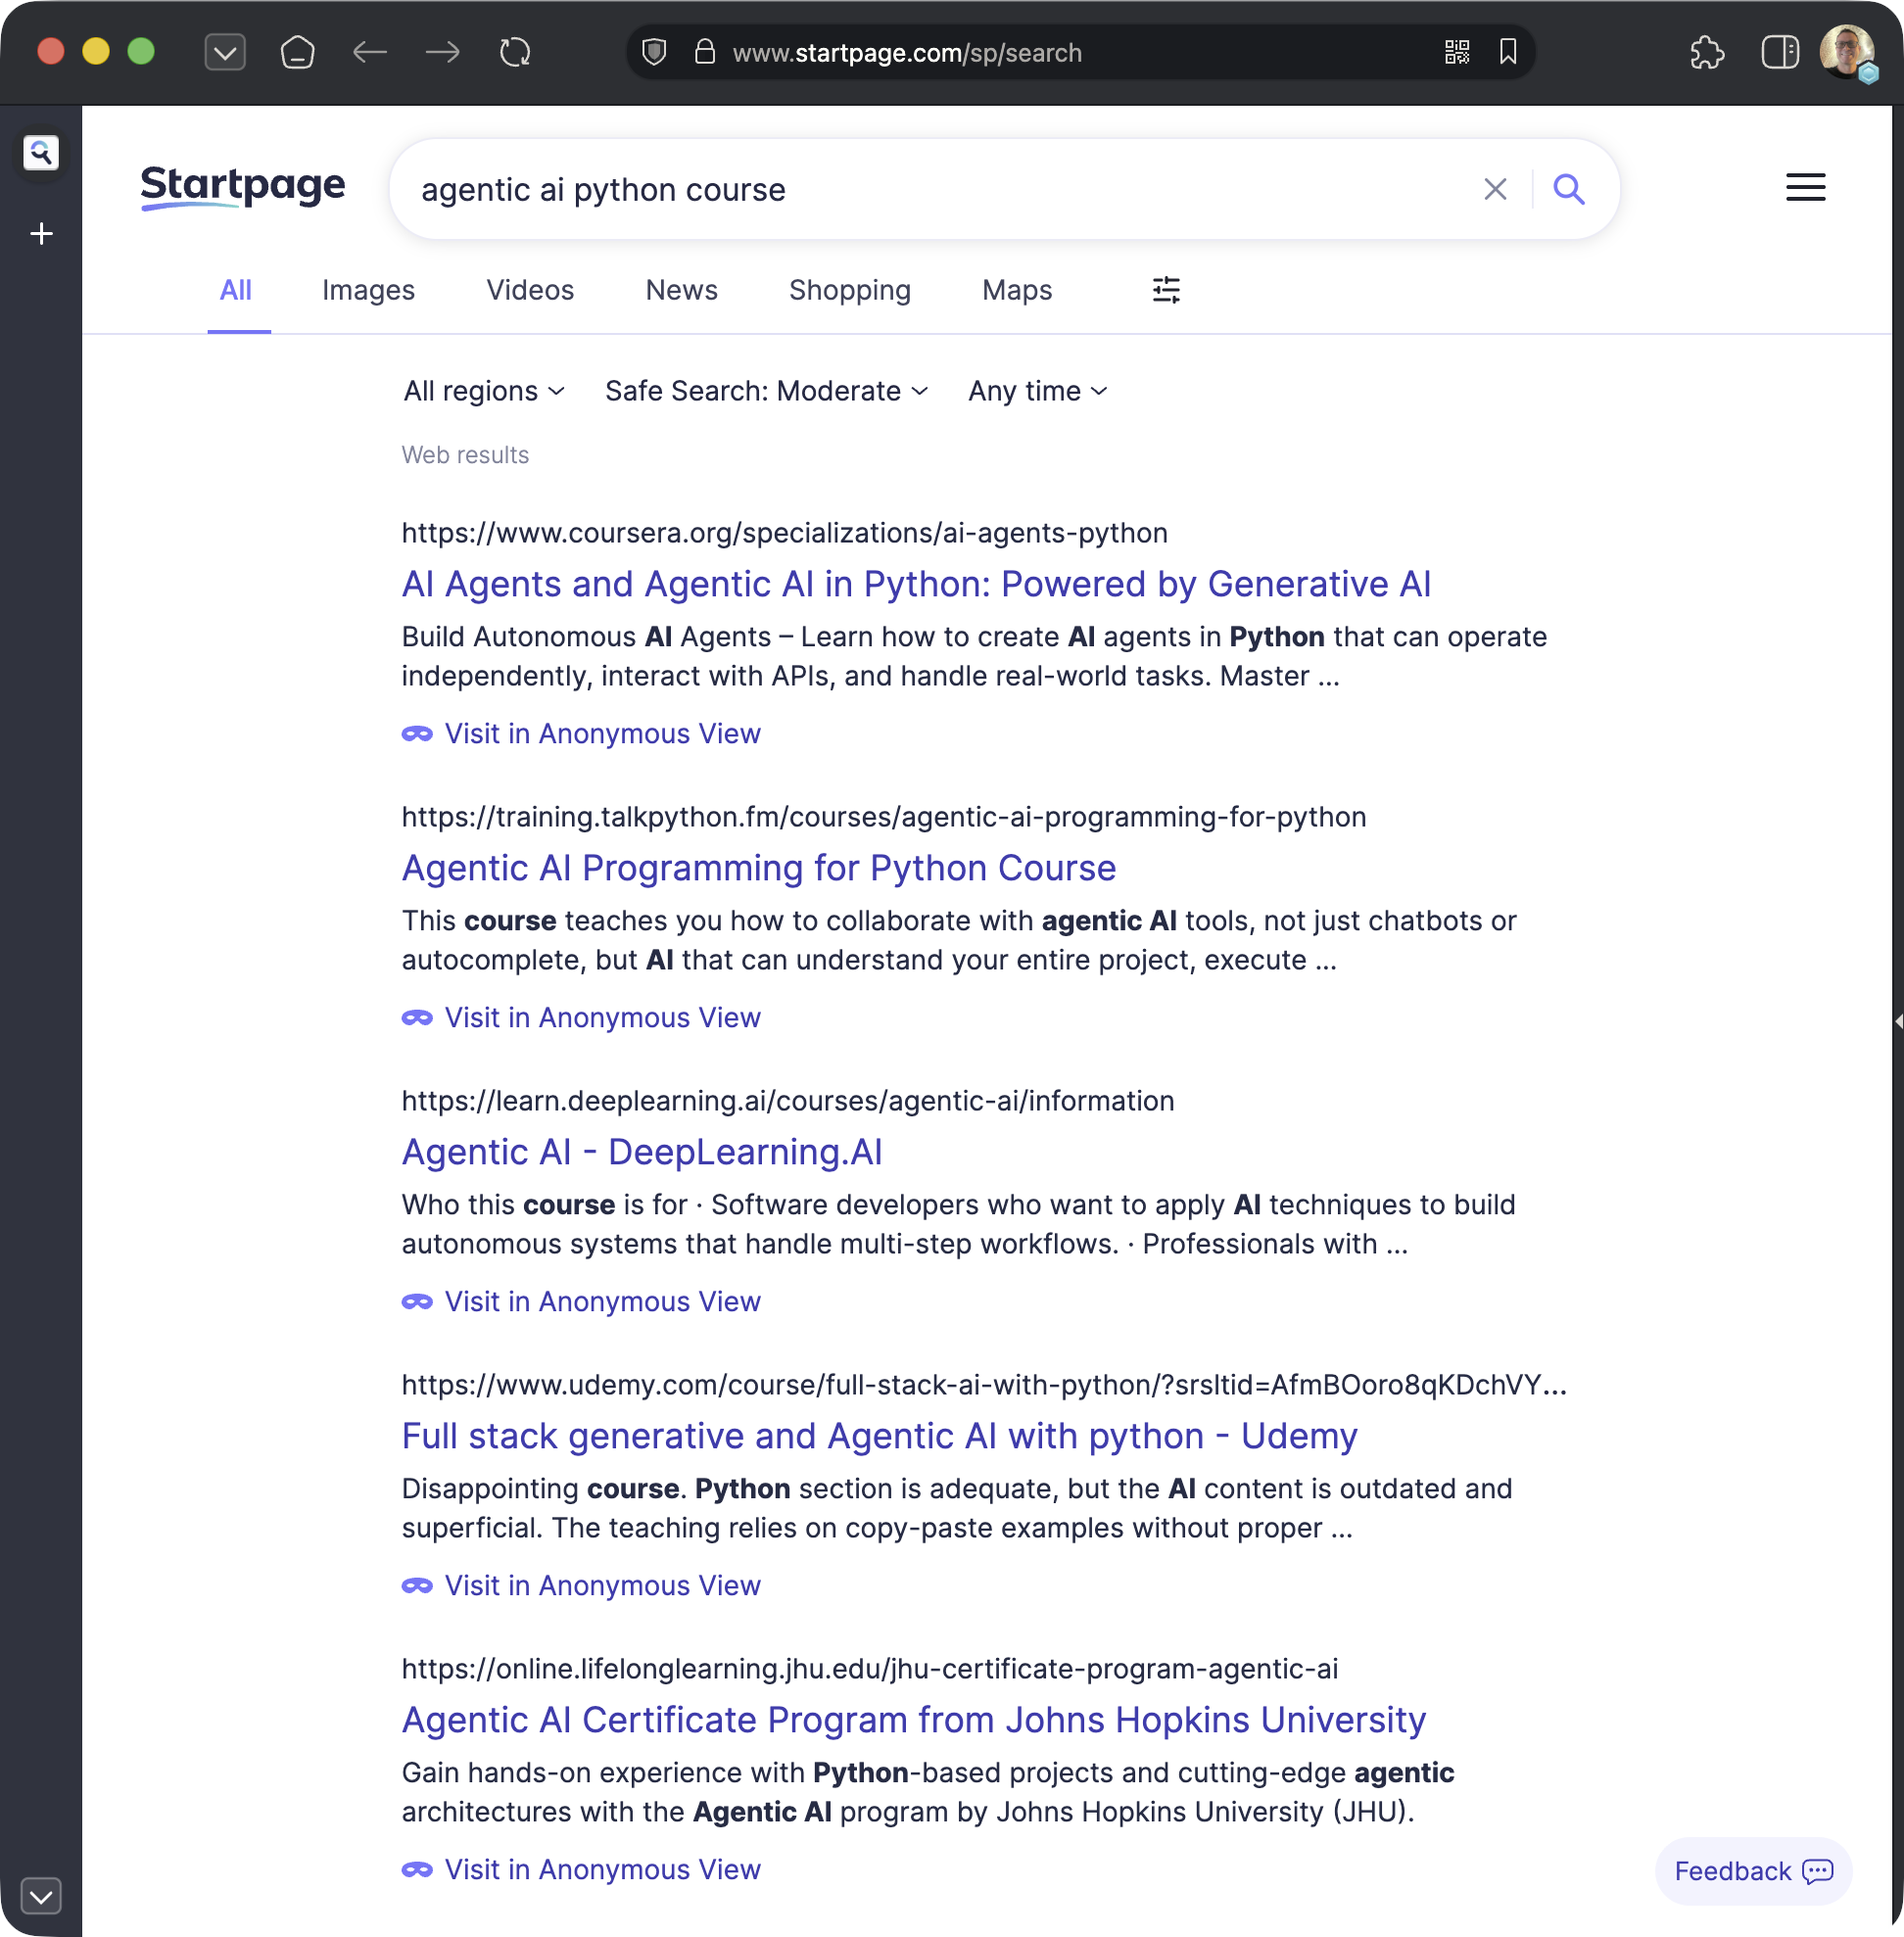The height and width of the screenshot is (1937, 1904).
Task: Click the Feedback button
Action: 1752,1871
